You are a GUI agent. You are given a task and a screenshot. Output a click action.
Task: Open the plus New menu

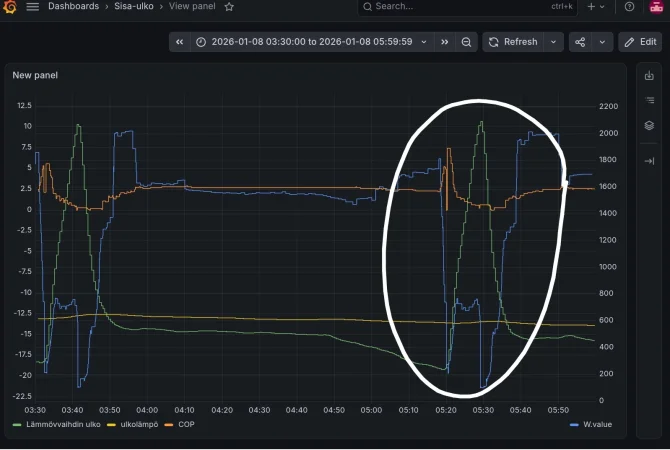coord(596,6)
